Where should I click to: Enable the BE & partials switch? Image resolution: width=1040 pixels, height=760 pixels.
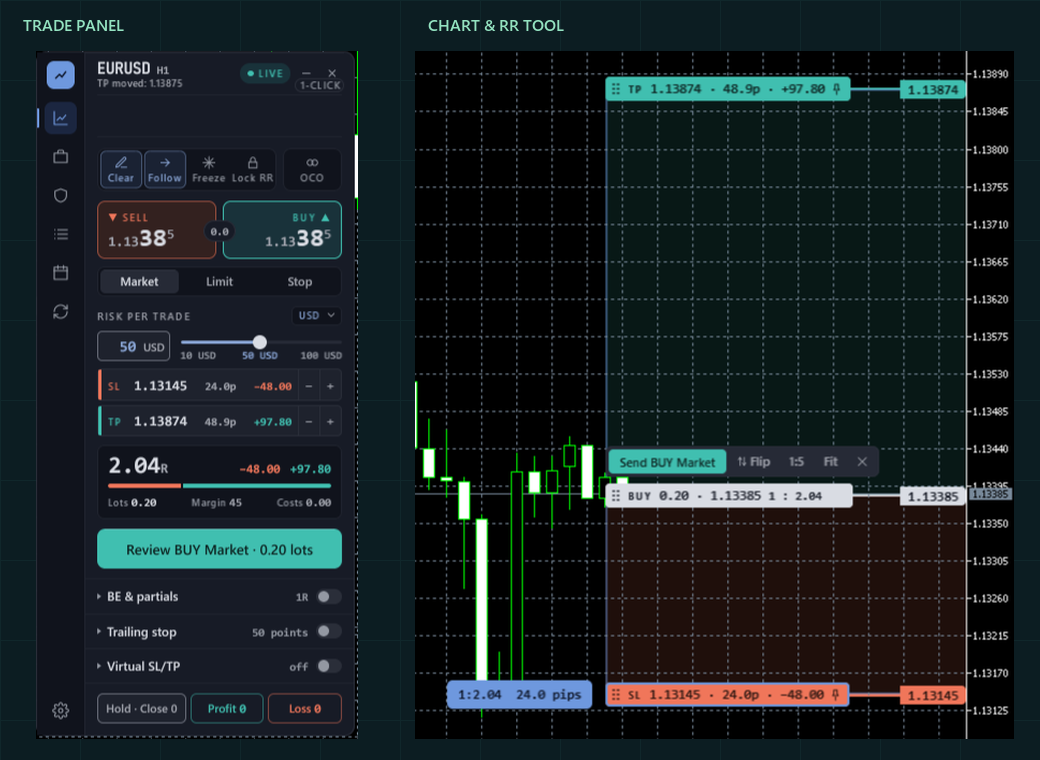tap(329, 597)
